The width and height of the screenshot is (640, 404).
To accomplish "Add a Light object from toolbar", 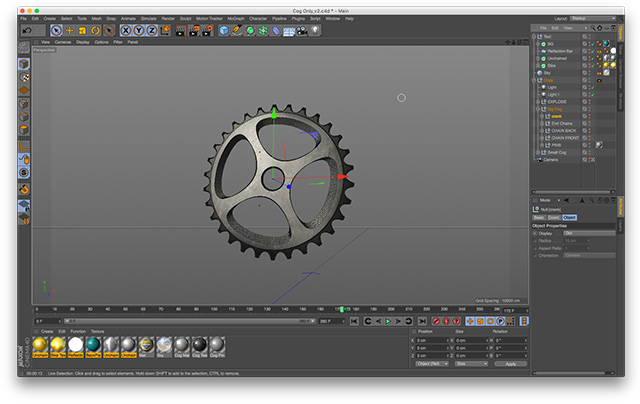I will click(x=314, y=30).
